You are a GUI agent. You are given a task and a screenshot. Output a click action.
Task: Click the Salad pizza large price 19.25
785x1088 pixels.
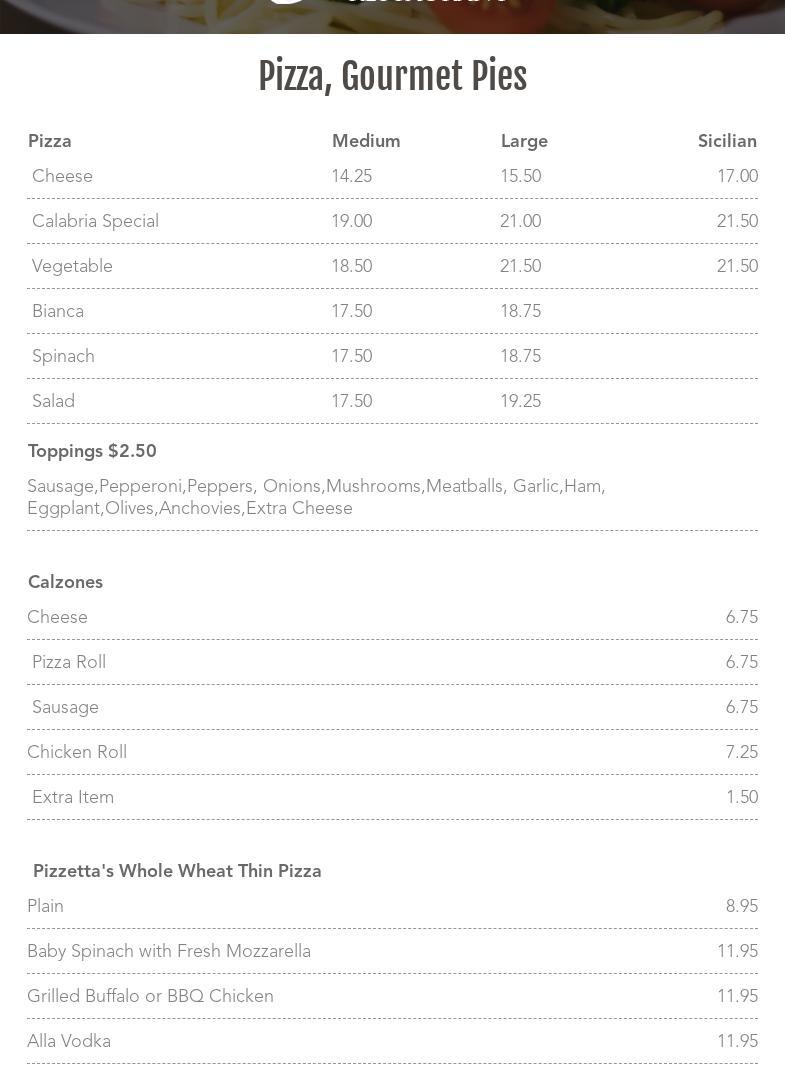coord(521,401)
